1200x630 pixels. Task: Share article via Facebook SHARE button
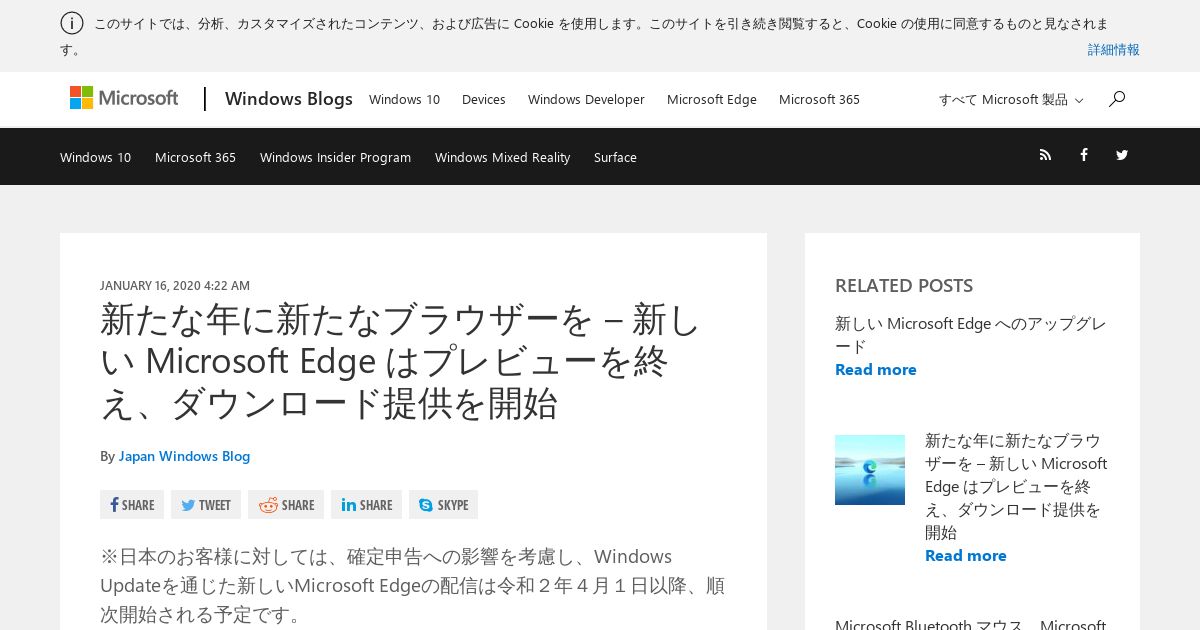click(x=132, y=505)
